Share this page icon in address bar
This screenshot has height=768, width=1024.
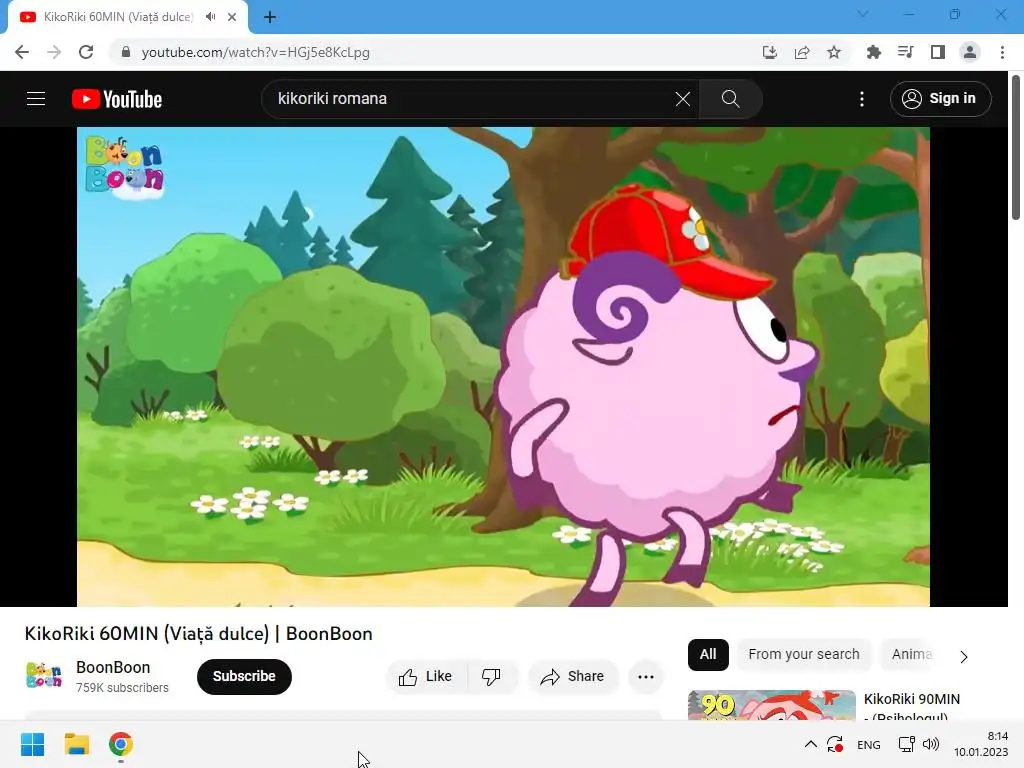pyautogui.click(x=802, y=52)
